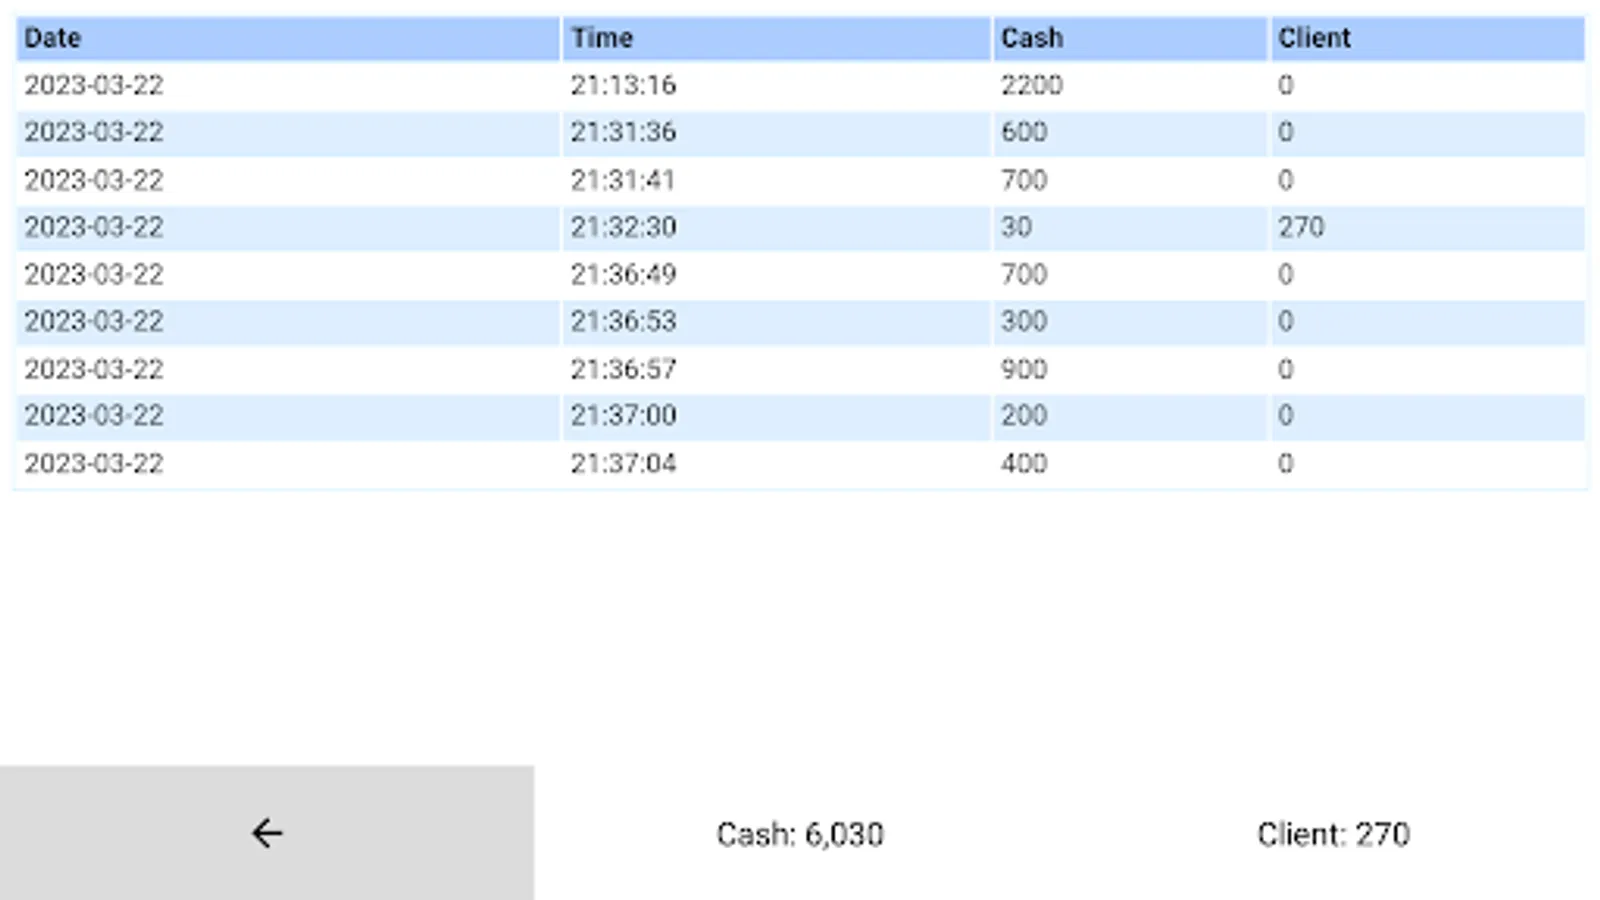Select the row with time 21:36:57
The height and width of the screenshot is (900, 1600).
pyautogui.click(x=623, y=369)
